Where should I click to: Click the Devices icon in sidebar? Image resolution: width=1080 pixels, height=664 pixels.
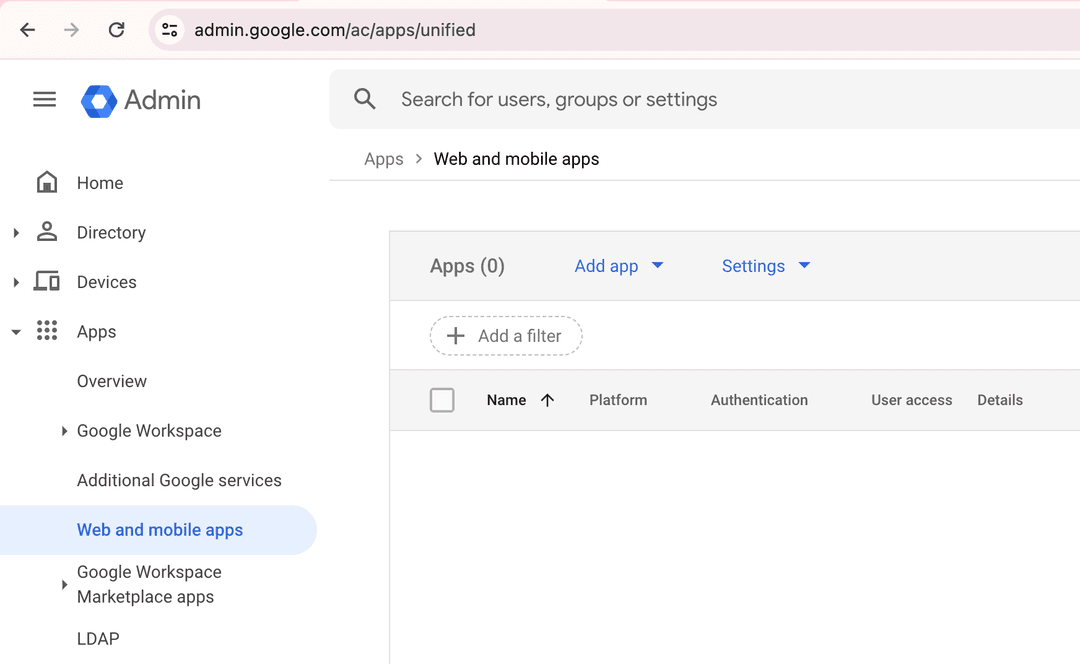point(46,281)
